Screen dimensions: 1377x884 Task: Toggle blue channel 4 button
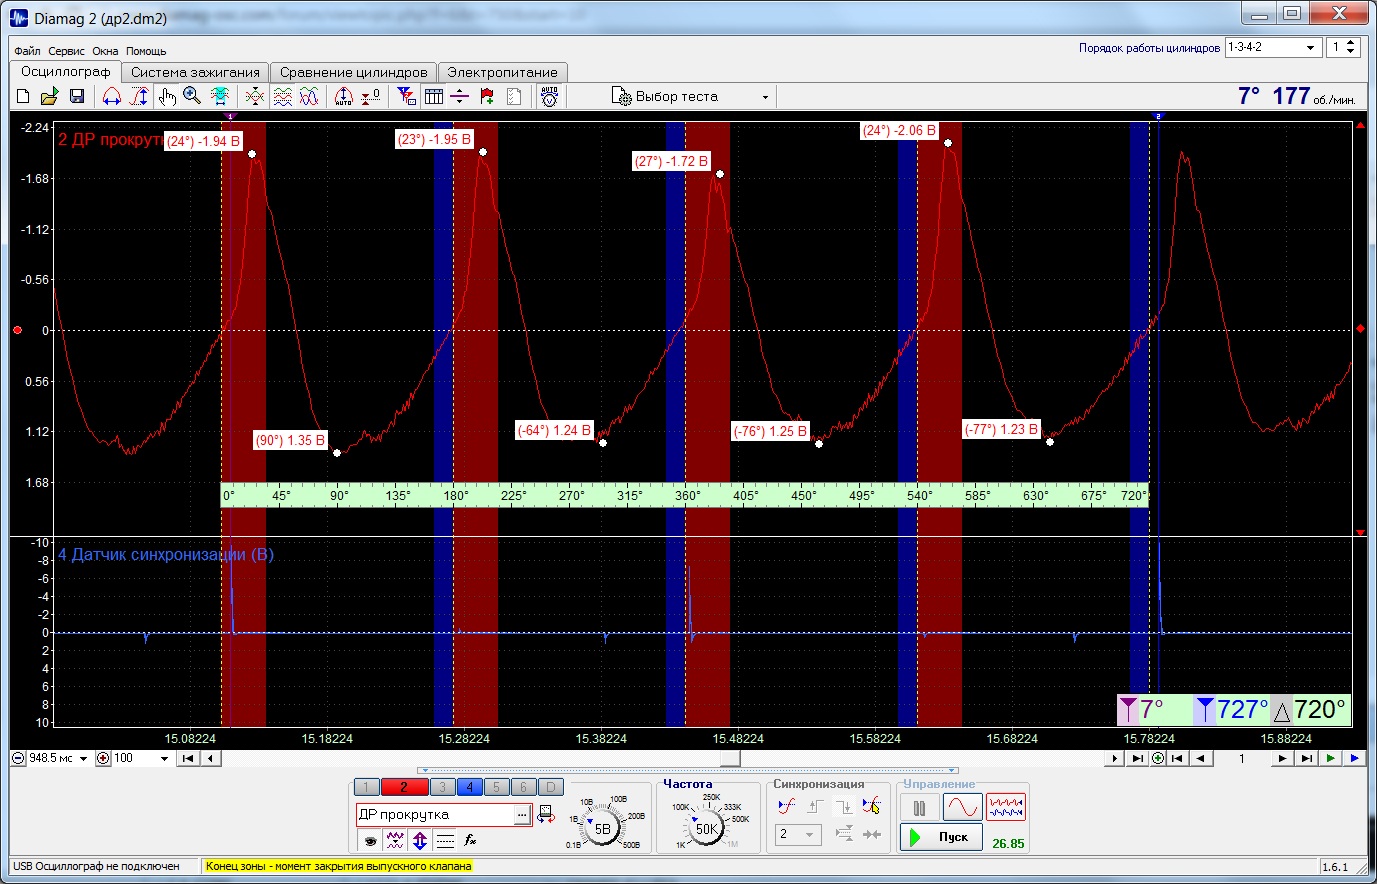click(470, 787)
